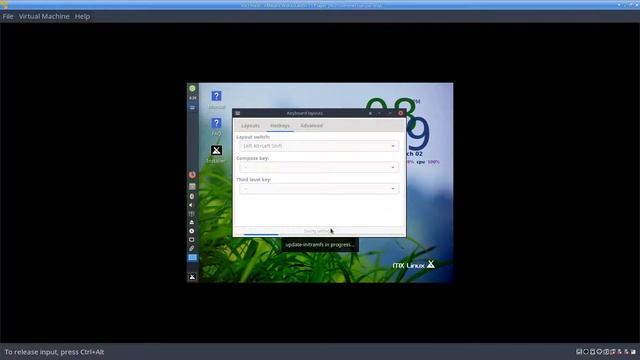Click the blue lines icon below panel clock
This screenshot has height=360, width=640.
click(x=192, y=108)
